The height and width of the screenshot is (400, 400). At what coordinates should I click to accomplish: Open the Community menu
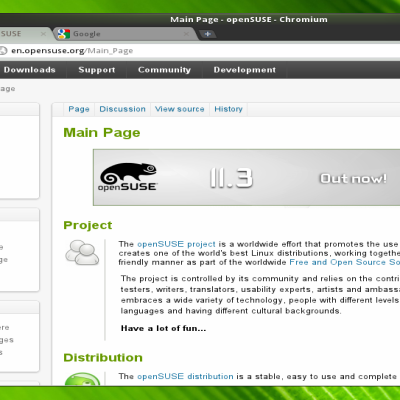click(x=164, y=70)
